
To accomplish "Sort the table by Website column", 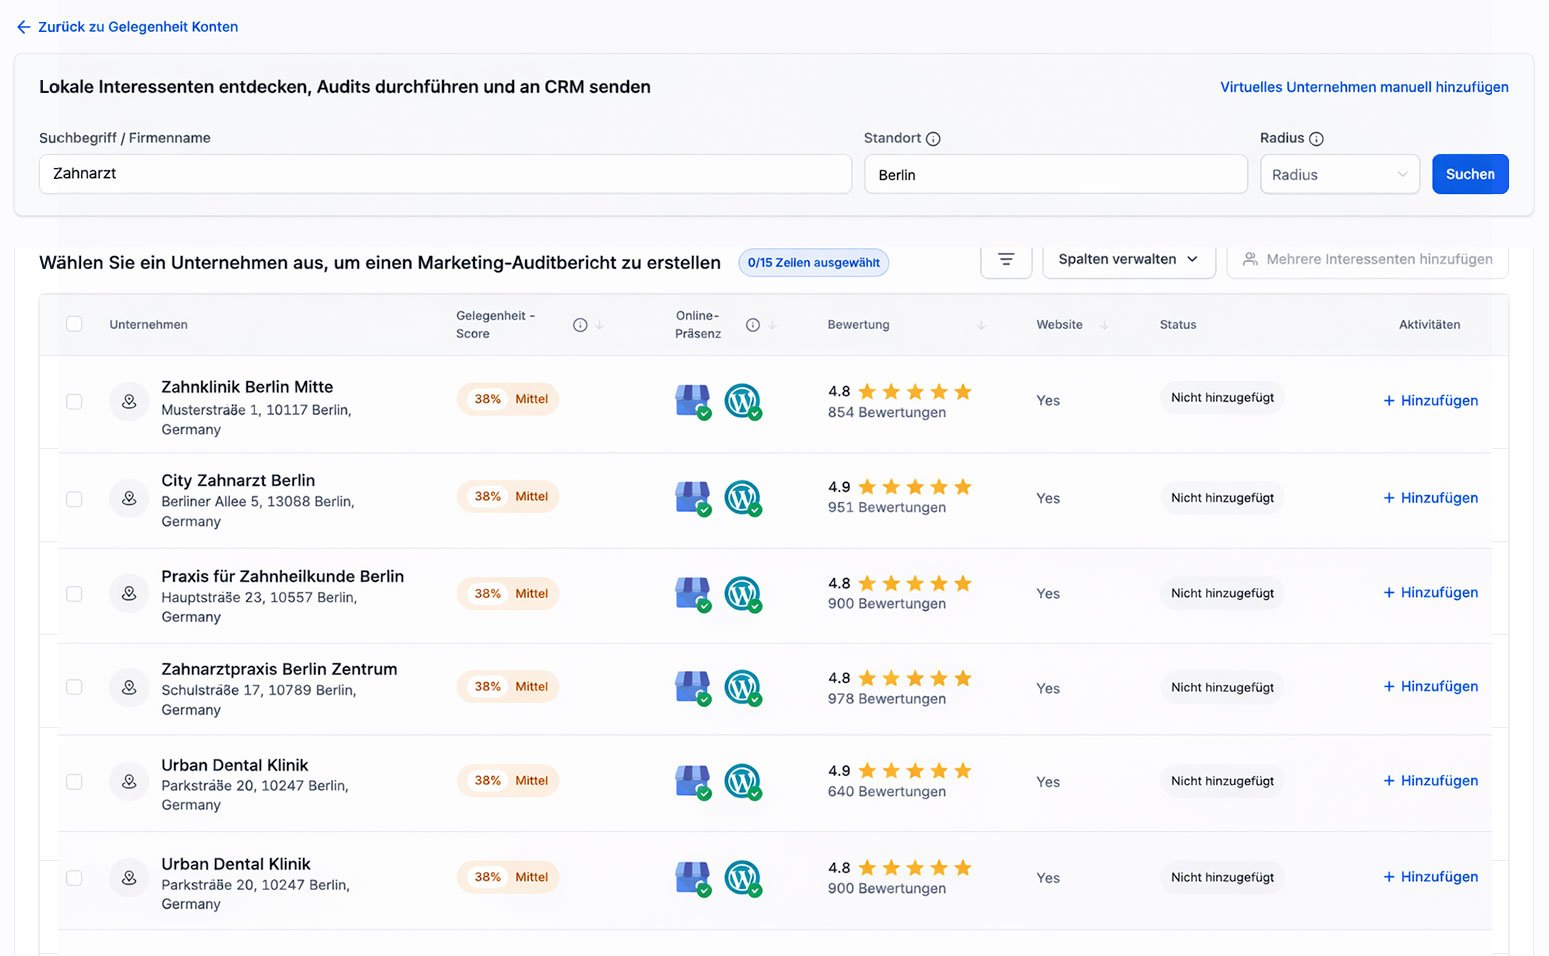I will pyautogui.click(x=1104, y=325).
